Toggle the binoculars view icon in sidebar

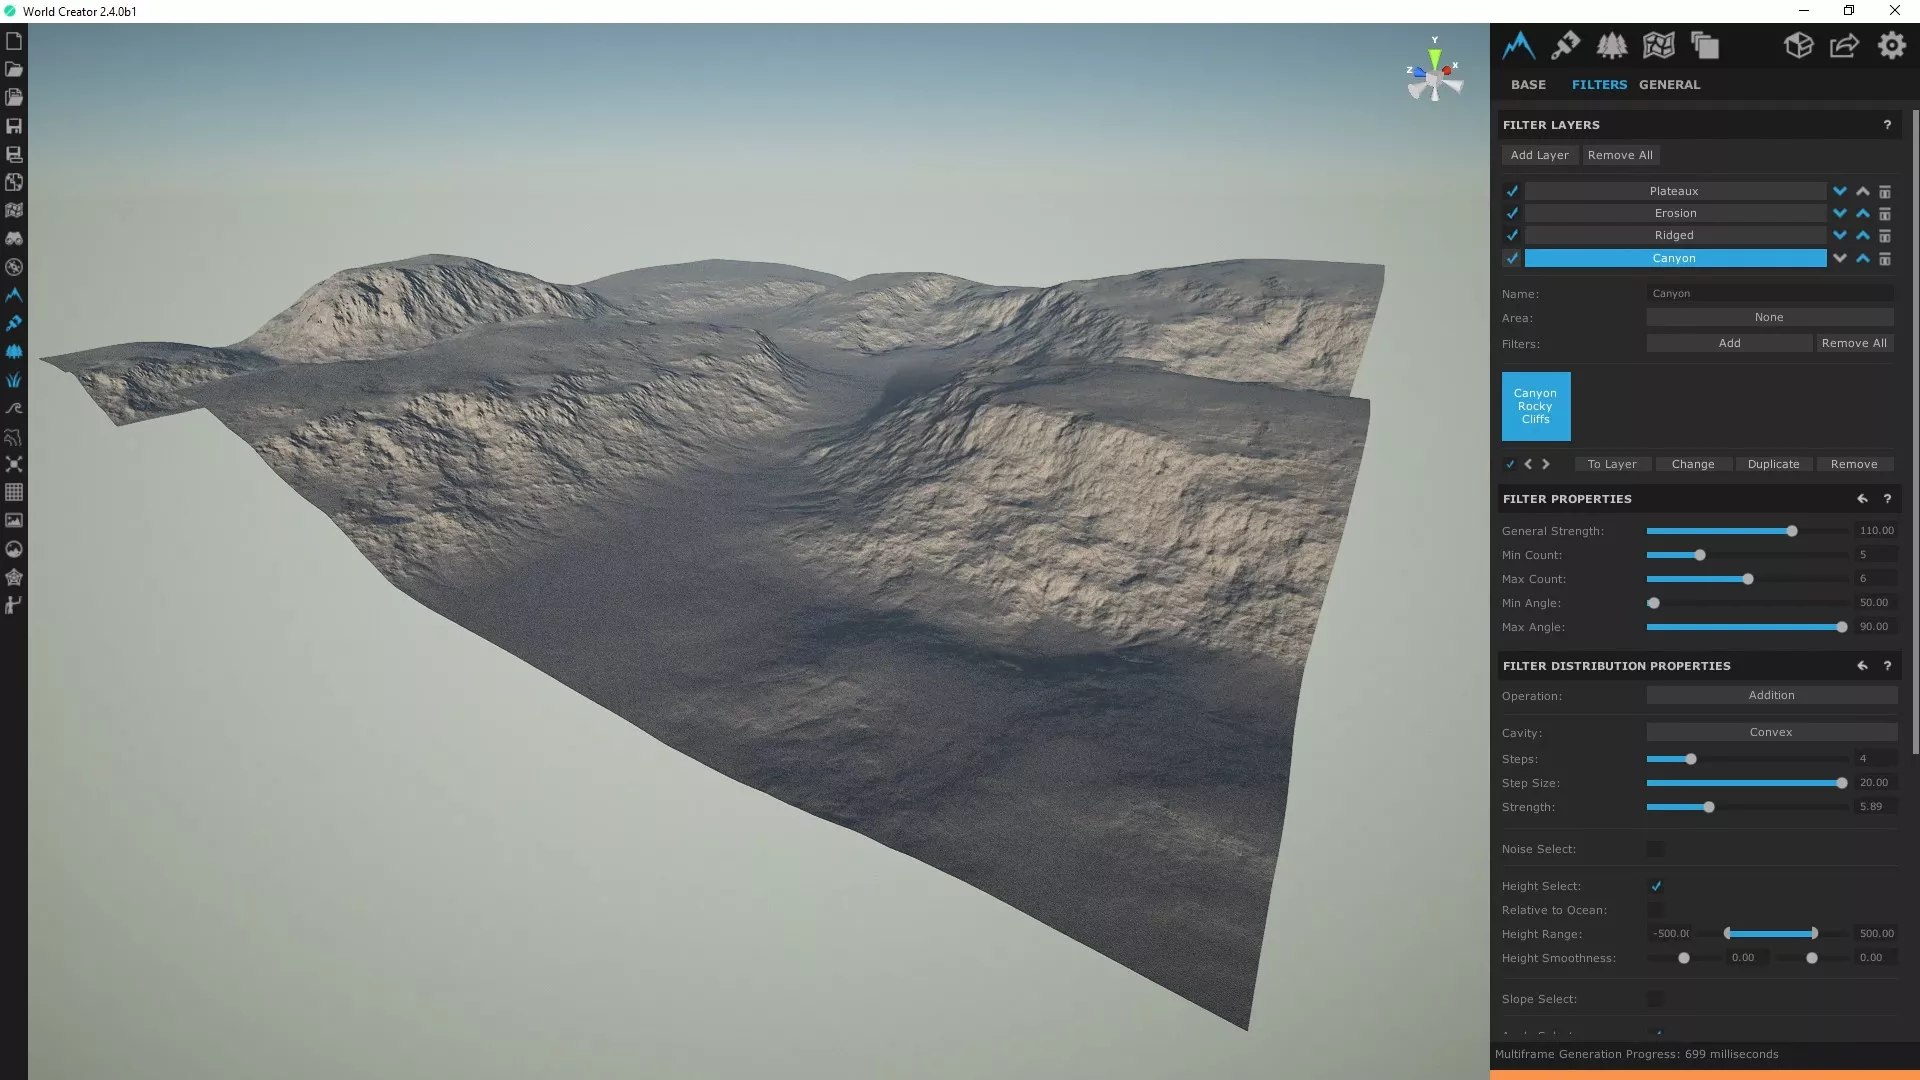pyautogui.click(x=14, y=239)
